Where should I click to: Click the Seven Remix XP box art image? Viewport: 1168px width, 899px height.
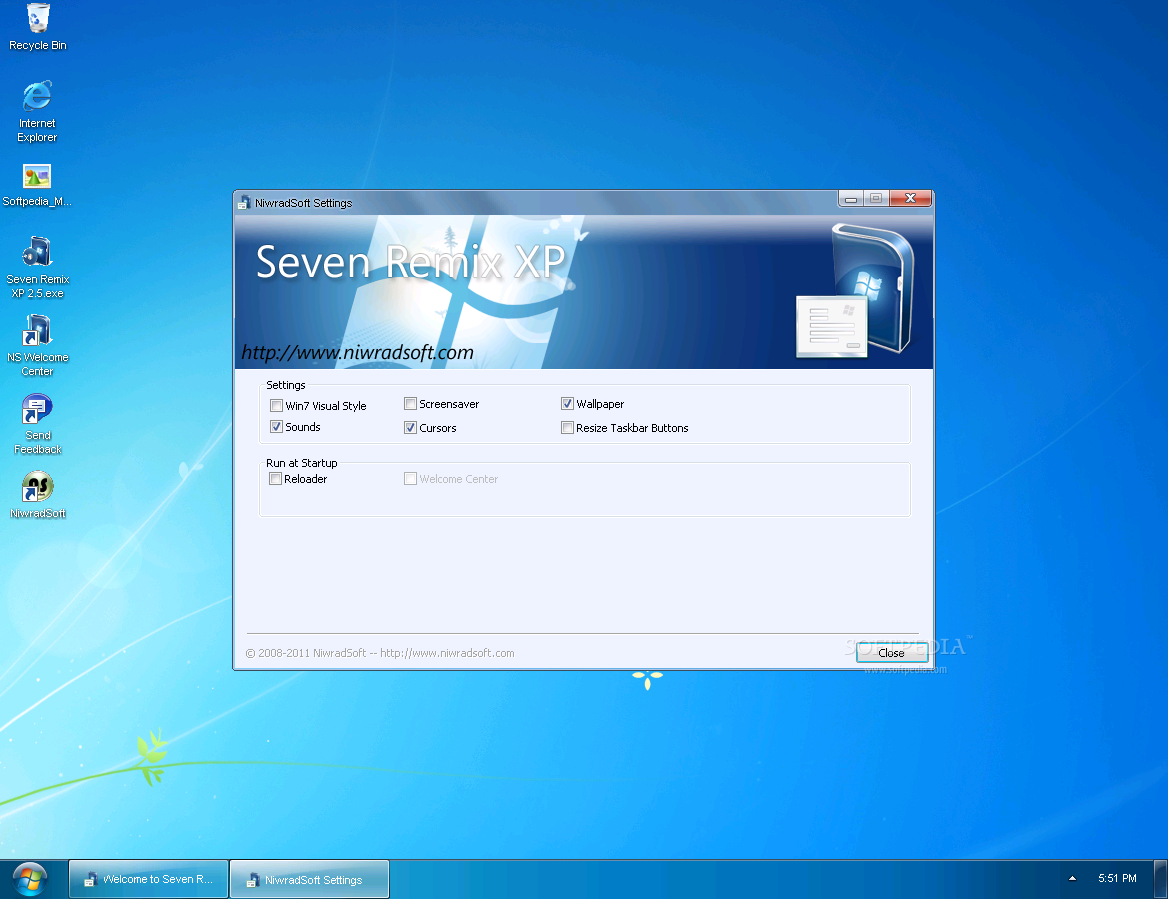855,291
